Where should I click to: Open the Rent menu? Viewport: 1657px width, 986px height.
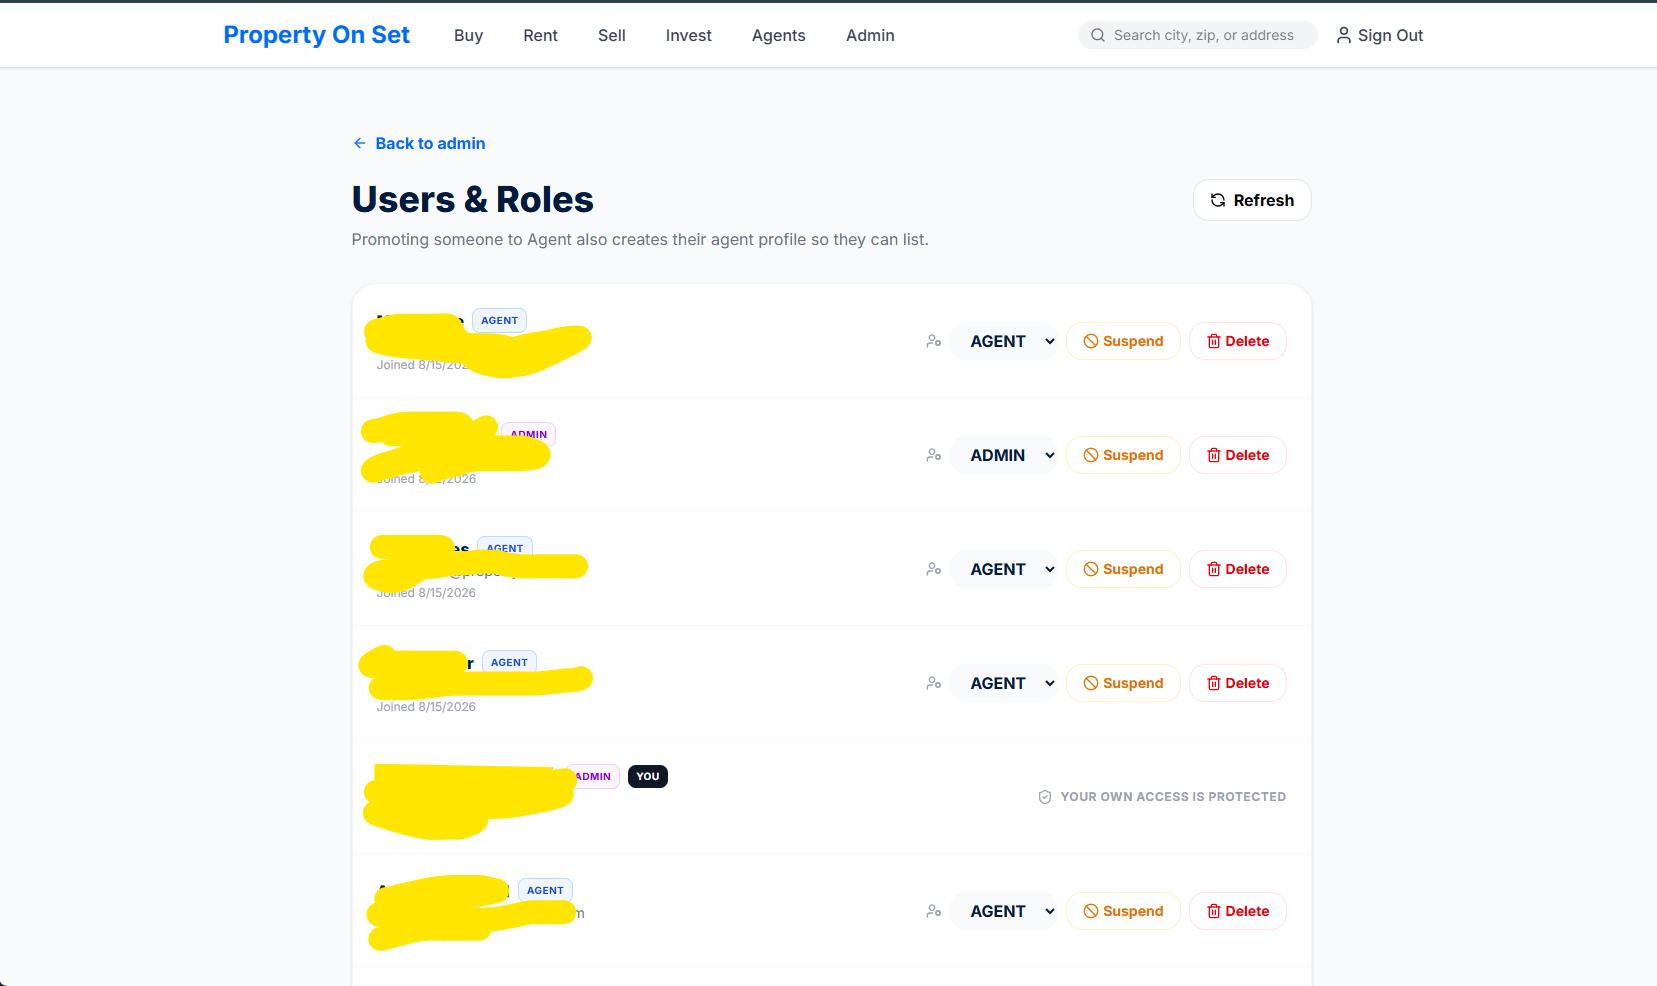540,35
